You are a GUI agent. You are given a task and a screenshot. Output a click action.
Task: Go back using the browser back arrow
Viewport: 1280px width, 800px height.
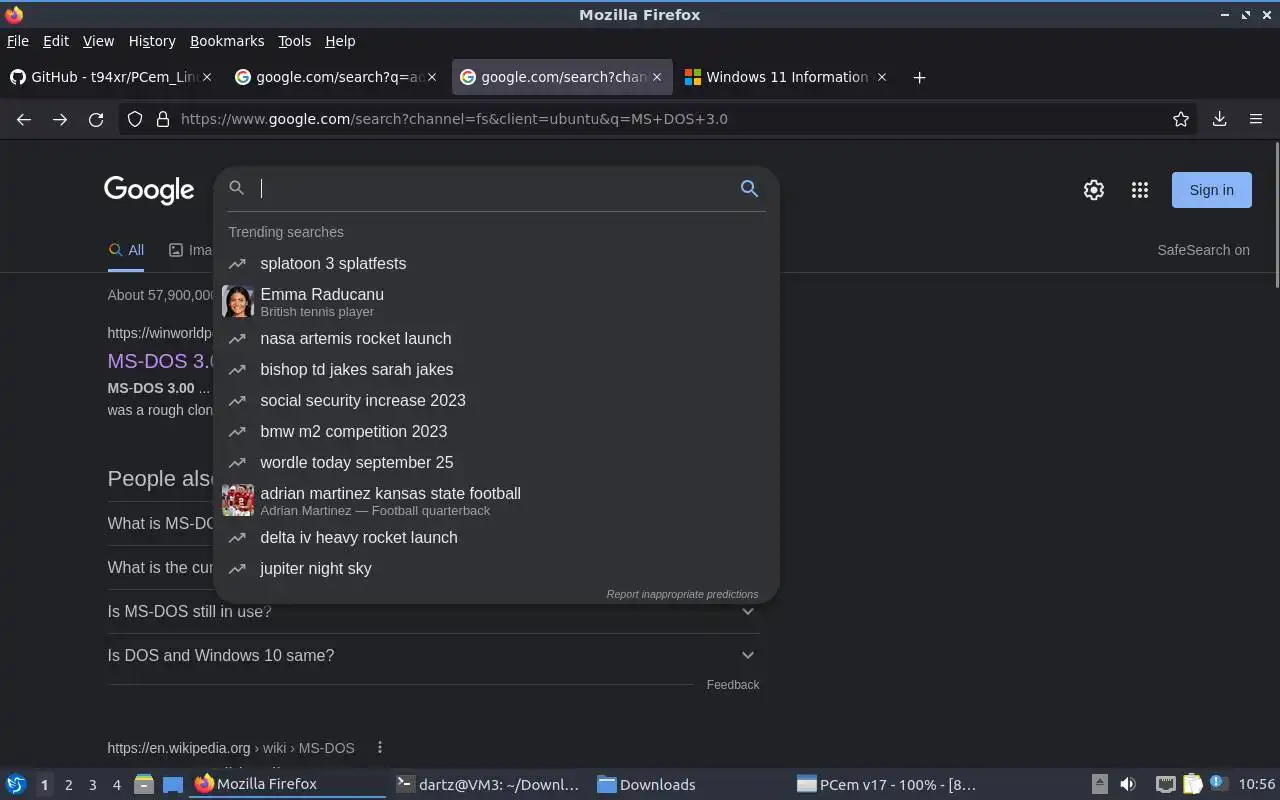(24, 119)
